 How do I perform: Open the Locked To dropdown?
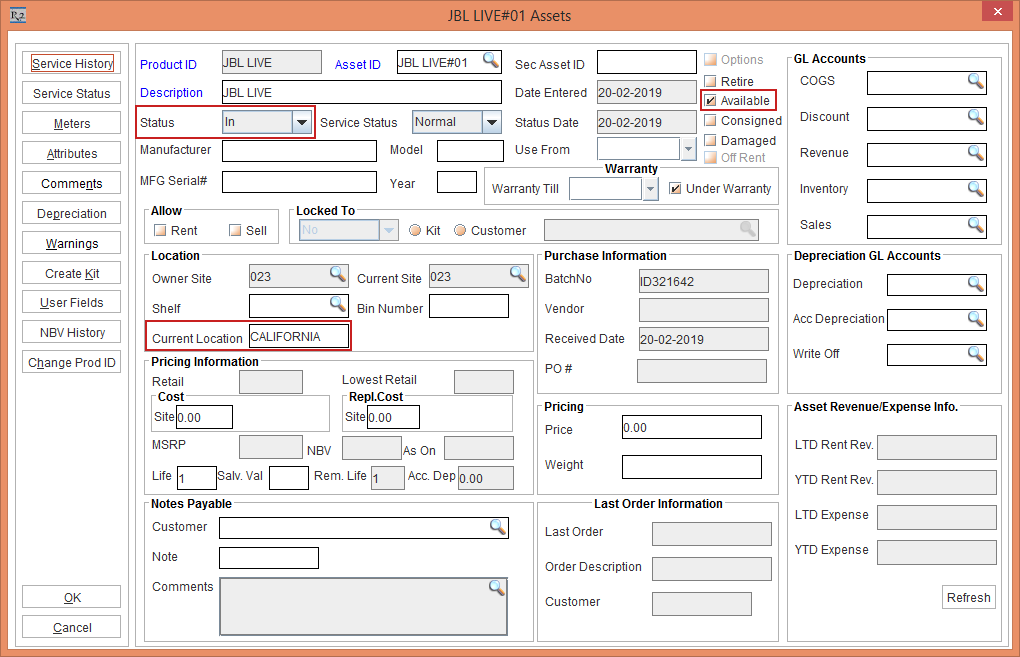(x=389, y=230)
